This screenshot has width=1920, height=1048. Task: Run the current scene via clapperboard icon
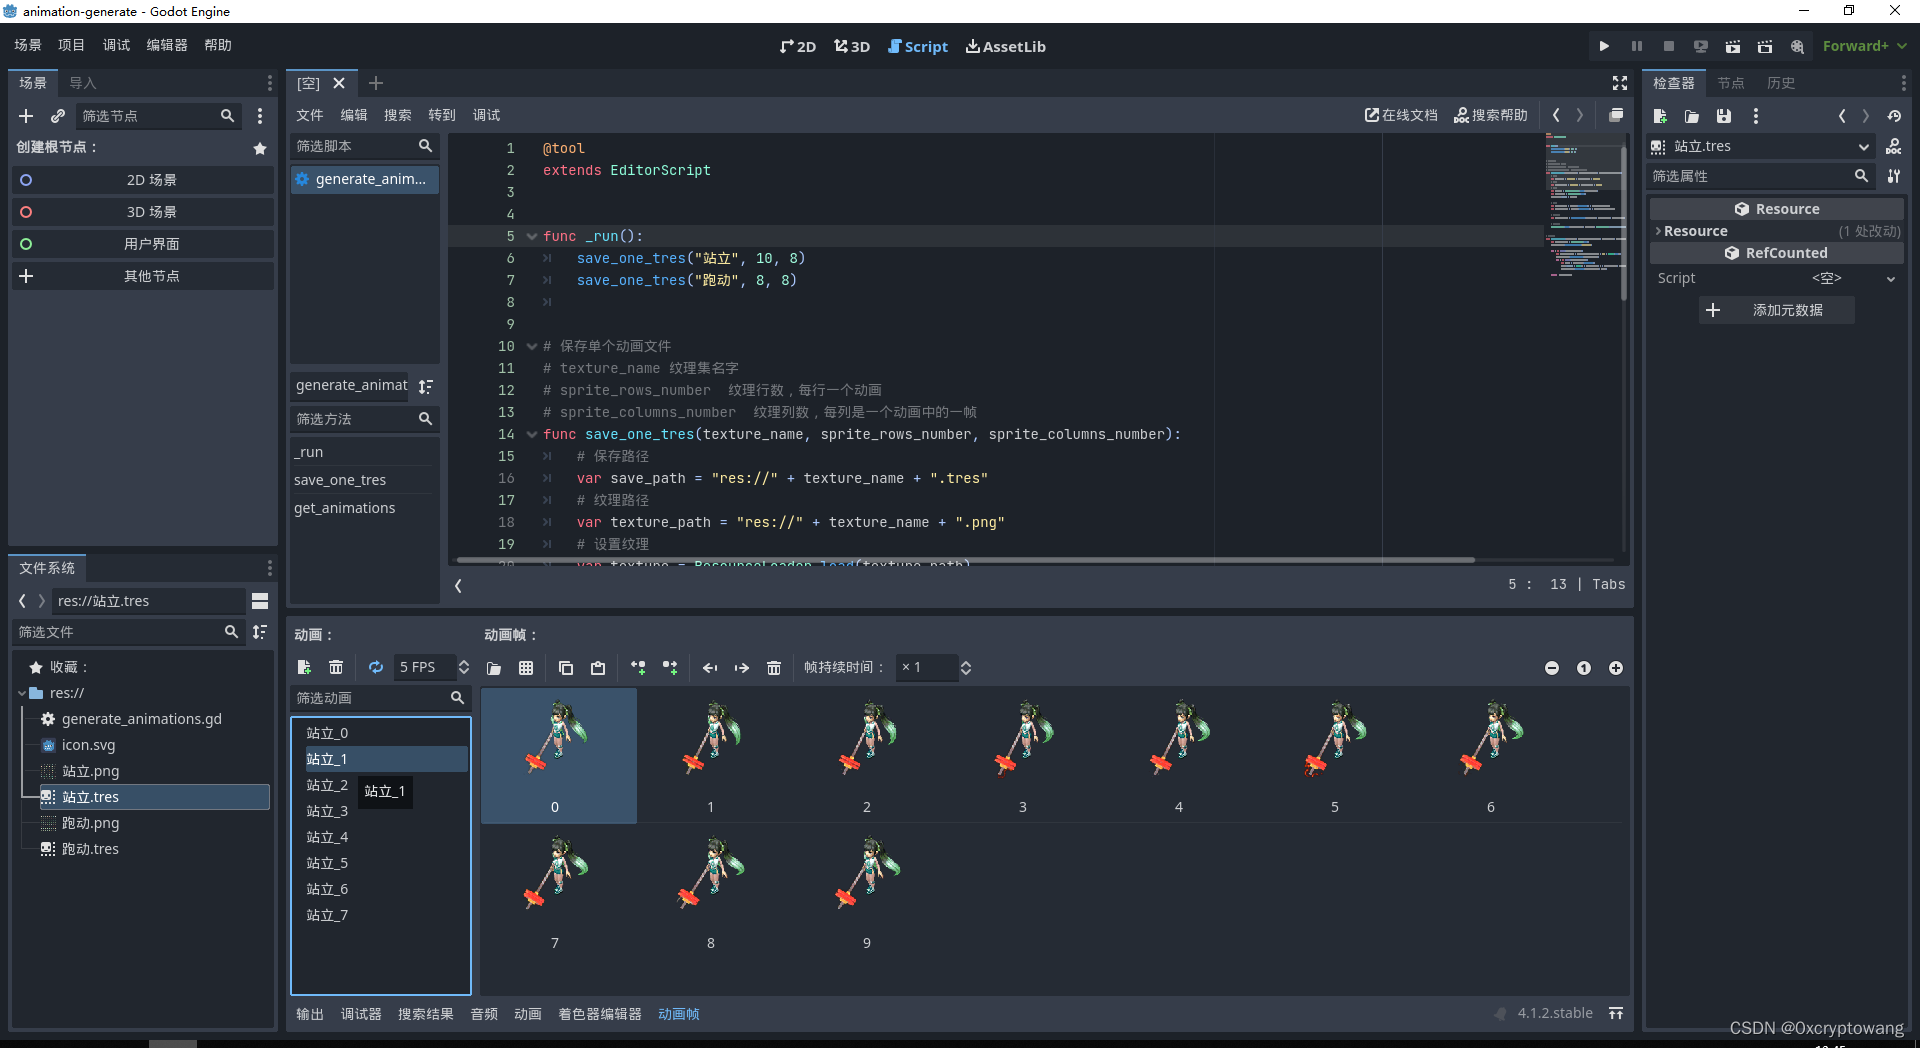(x=1733, y=46)
